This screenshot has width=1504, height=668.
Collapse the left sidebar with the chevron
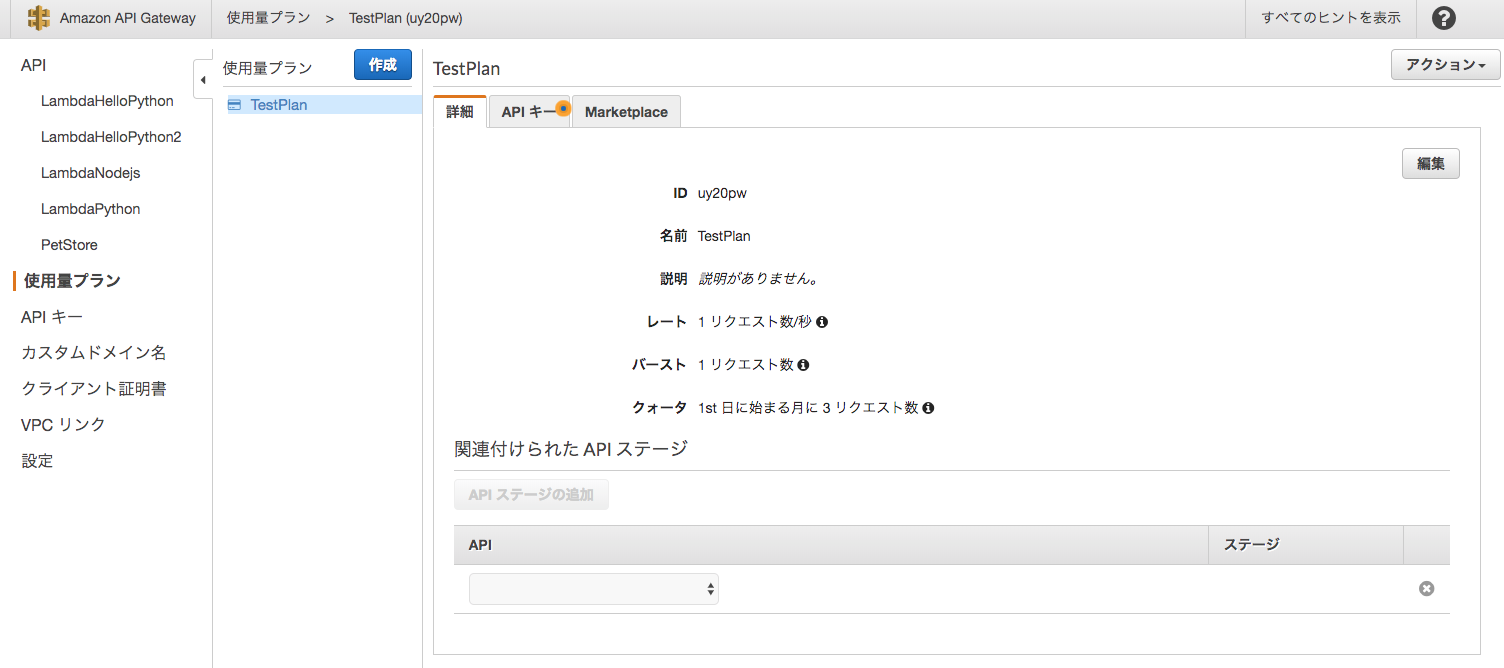click(x=203, y=79)
